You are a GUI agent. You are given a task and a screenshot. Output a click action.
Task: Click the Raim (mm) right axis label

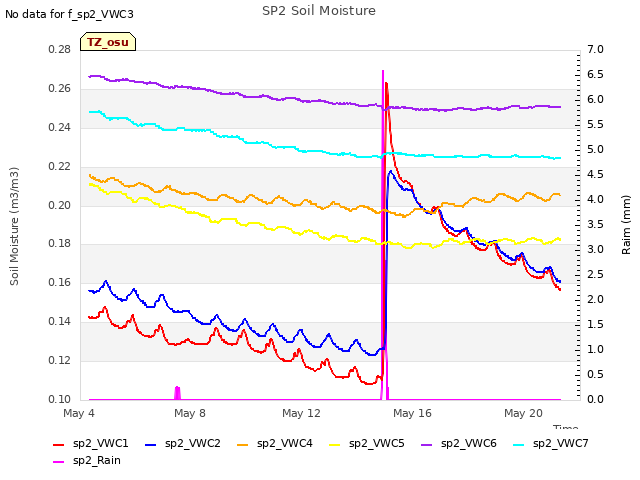(x=626, y=225)
